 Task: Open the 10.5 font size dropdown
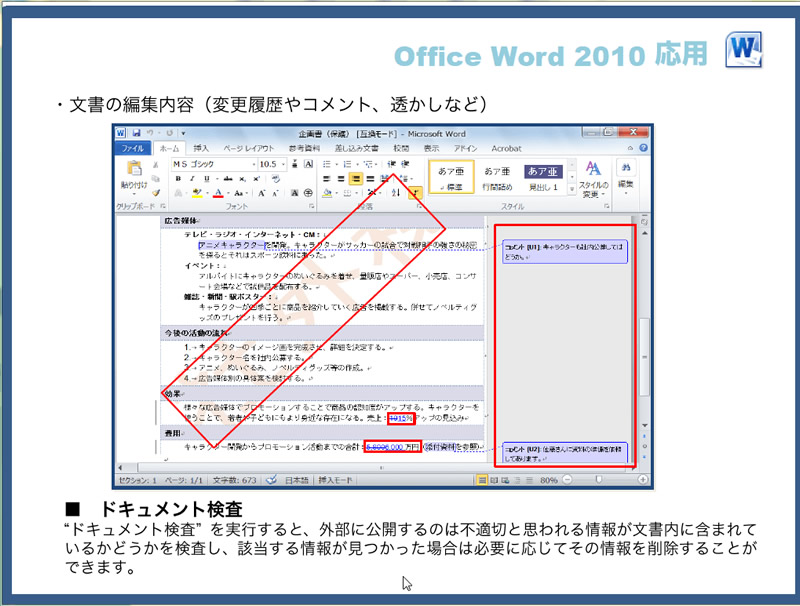284,164
